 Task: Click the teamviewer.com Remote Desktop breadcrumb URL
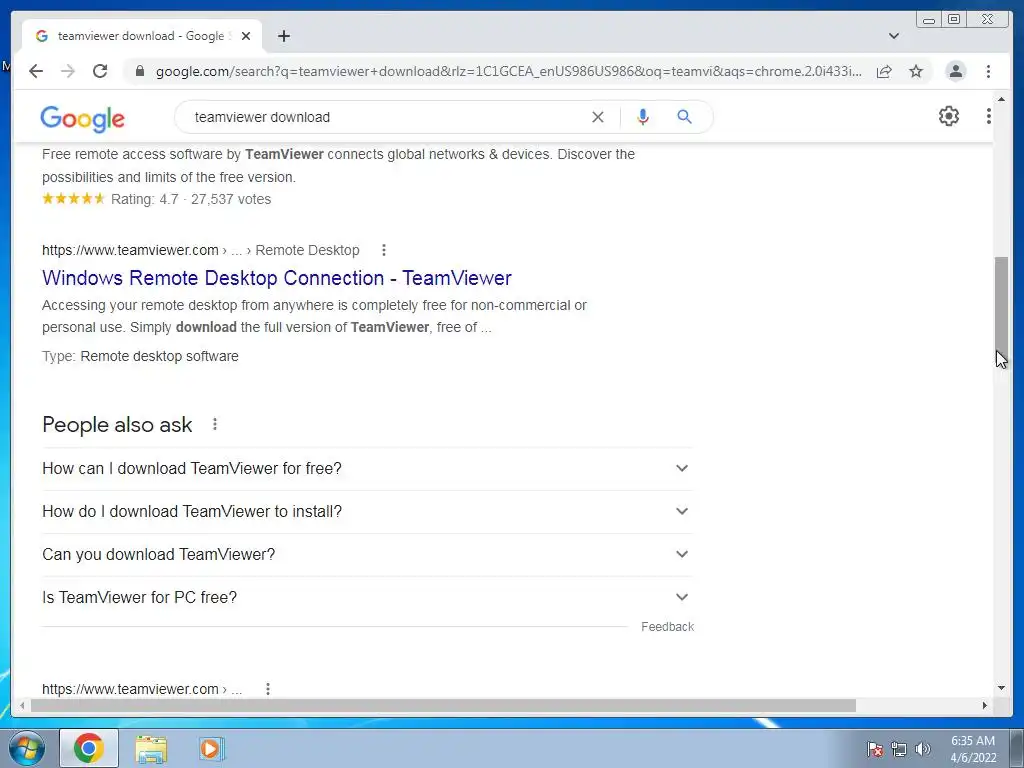point(200,250)
